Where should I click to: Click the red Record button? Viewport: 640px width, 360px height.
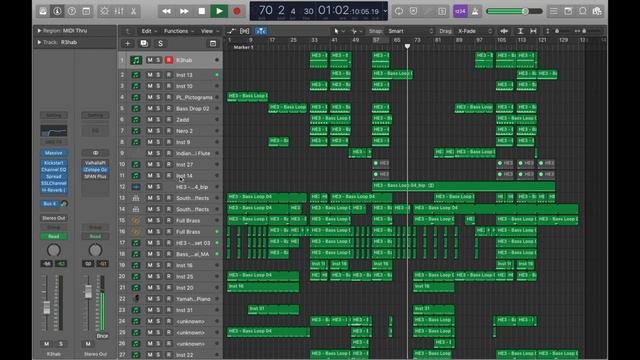(x=237, y=11)
